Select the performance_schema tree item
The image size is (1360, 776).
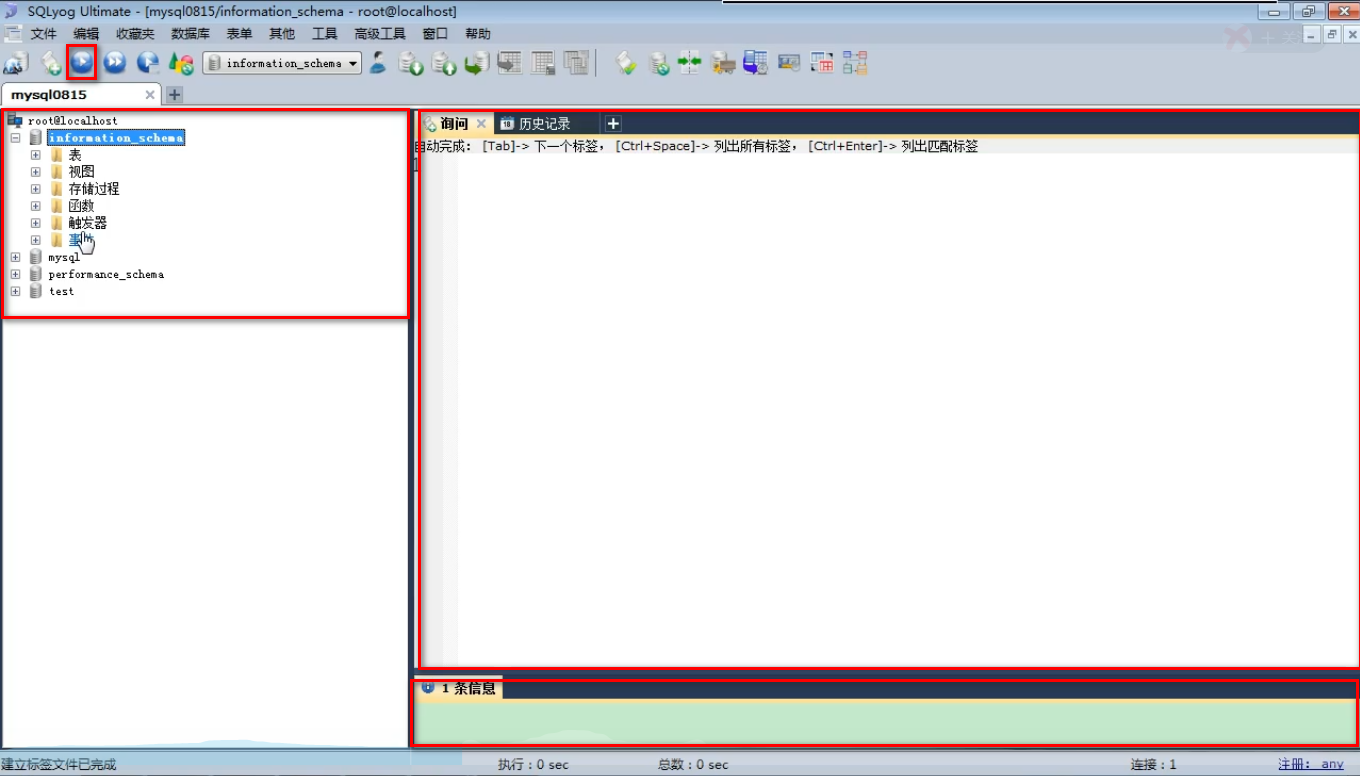(106, 274)
